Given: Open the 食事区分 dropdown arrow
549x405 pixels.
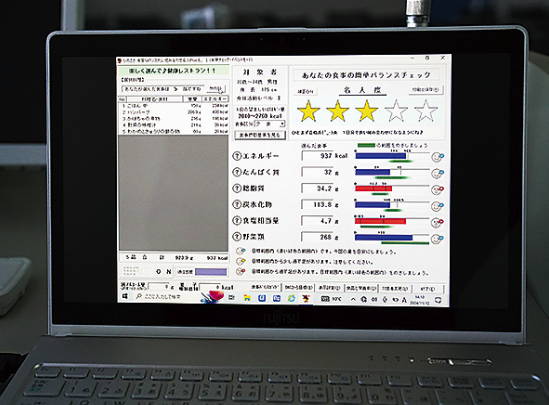Looking at the screenshot, I should [x=282, y=124].
